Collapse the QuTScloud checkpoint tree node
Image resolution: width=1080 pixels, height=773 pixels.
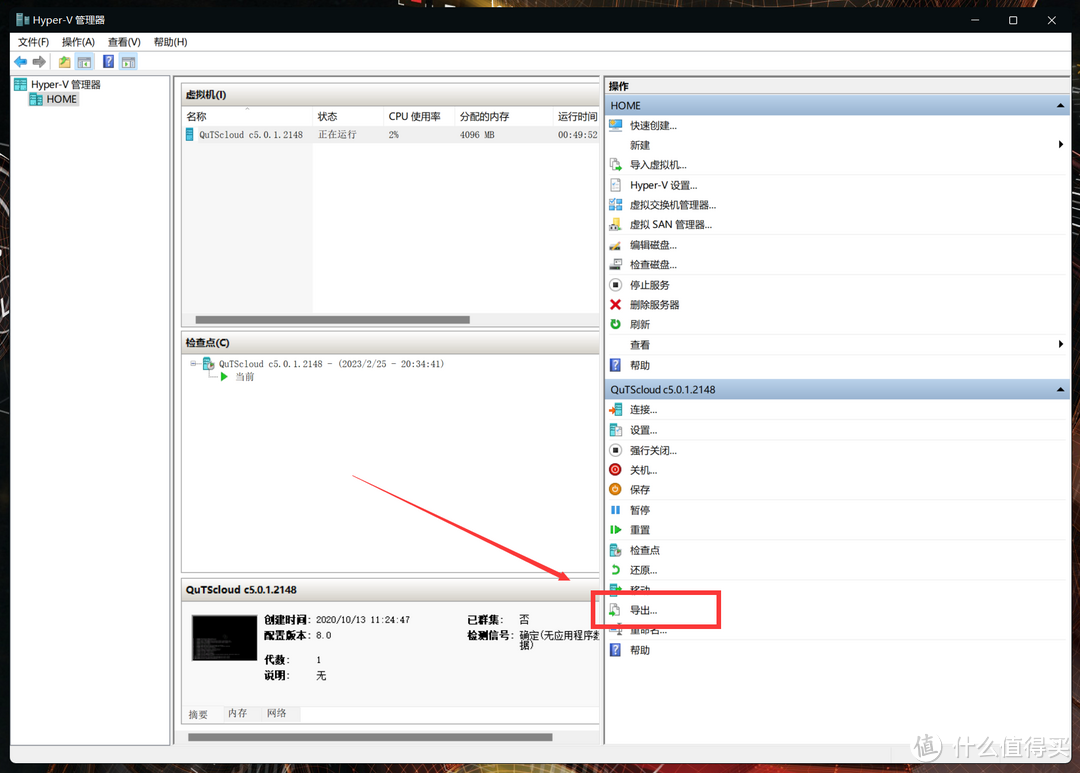194,364
